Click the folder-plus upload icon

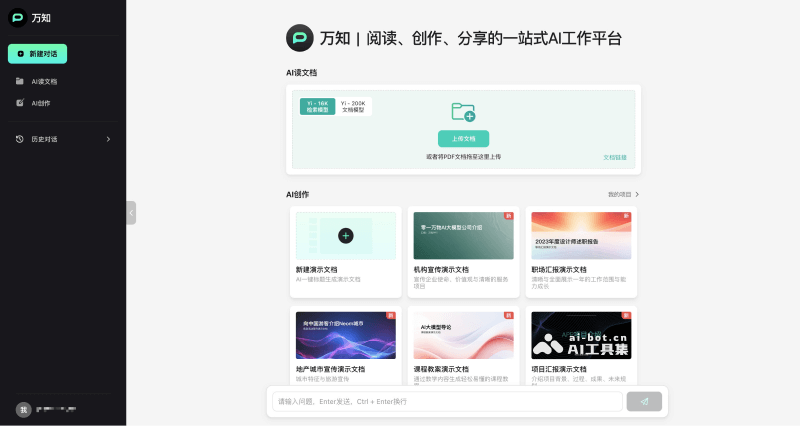click(x=463, y=112)
